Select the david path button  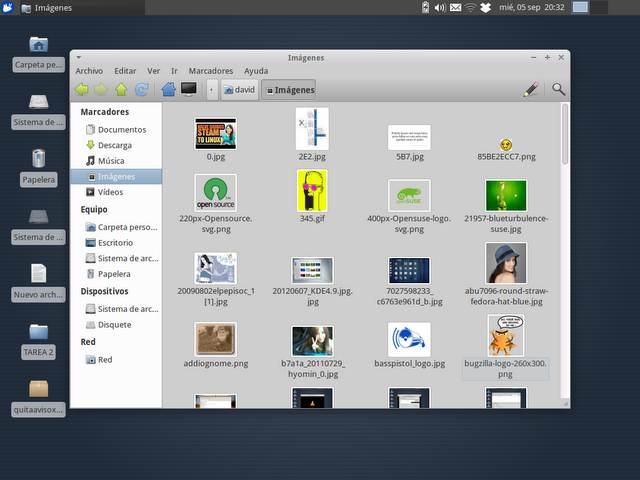tap(240, 89)
